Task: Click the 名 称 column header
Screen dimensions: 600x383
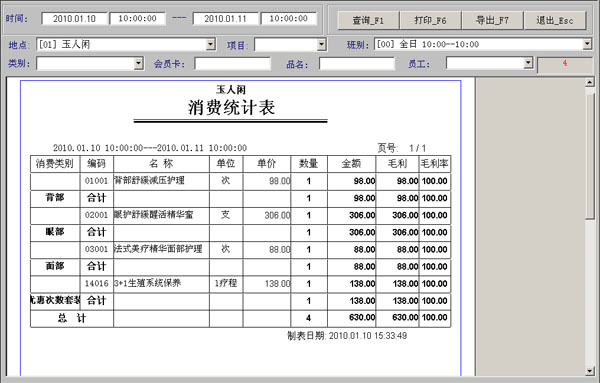Action: [x=161, y=164]
